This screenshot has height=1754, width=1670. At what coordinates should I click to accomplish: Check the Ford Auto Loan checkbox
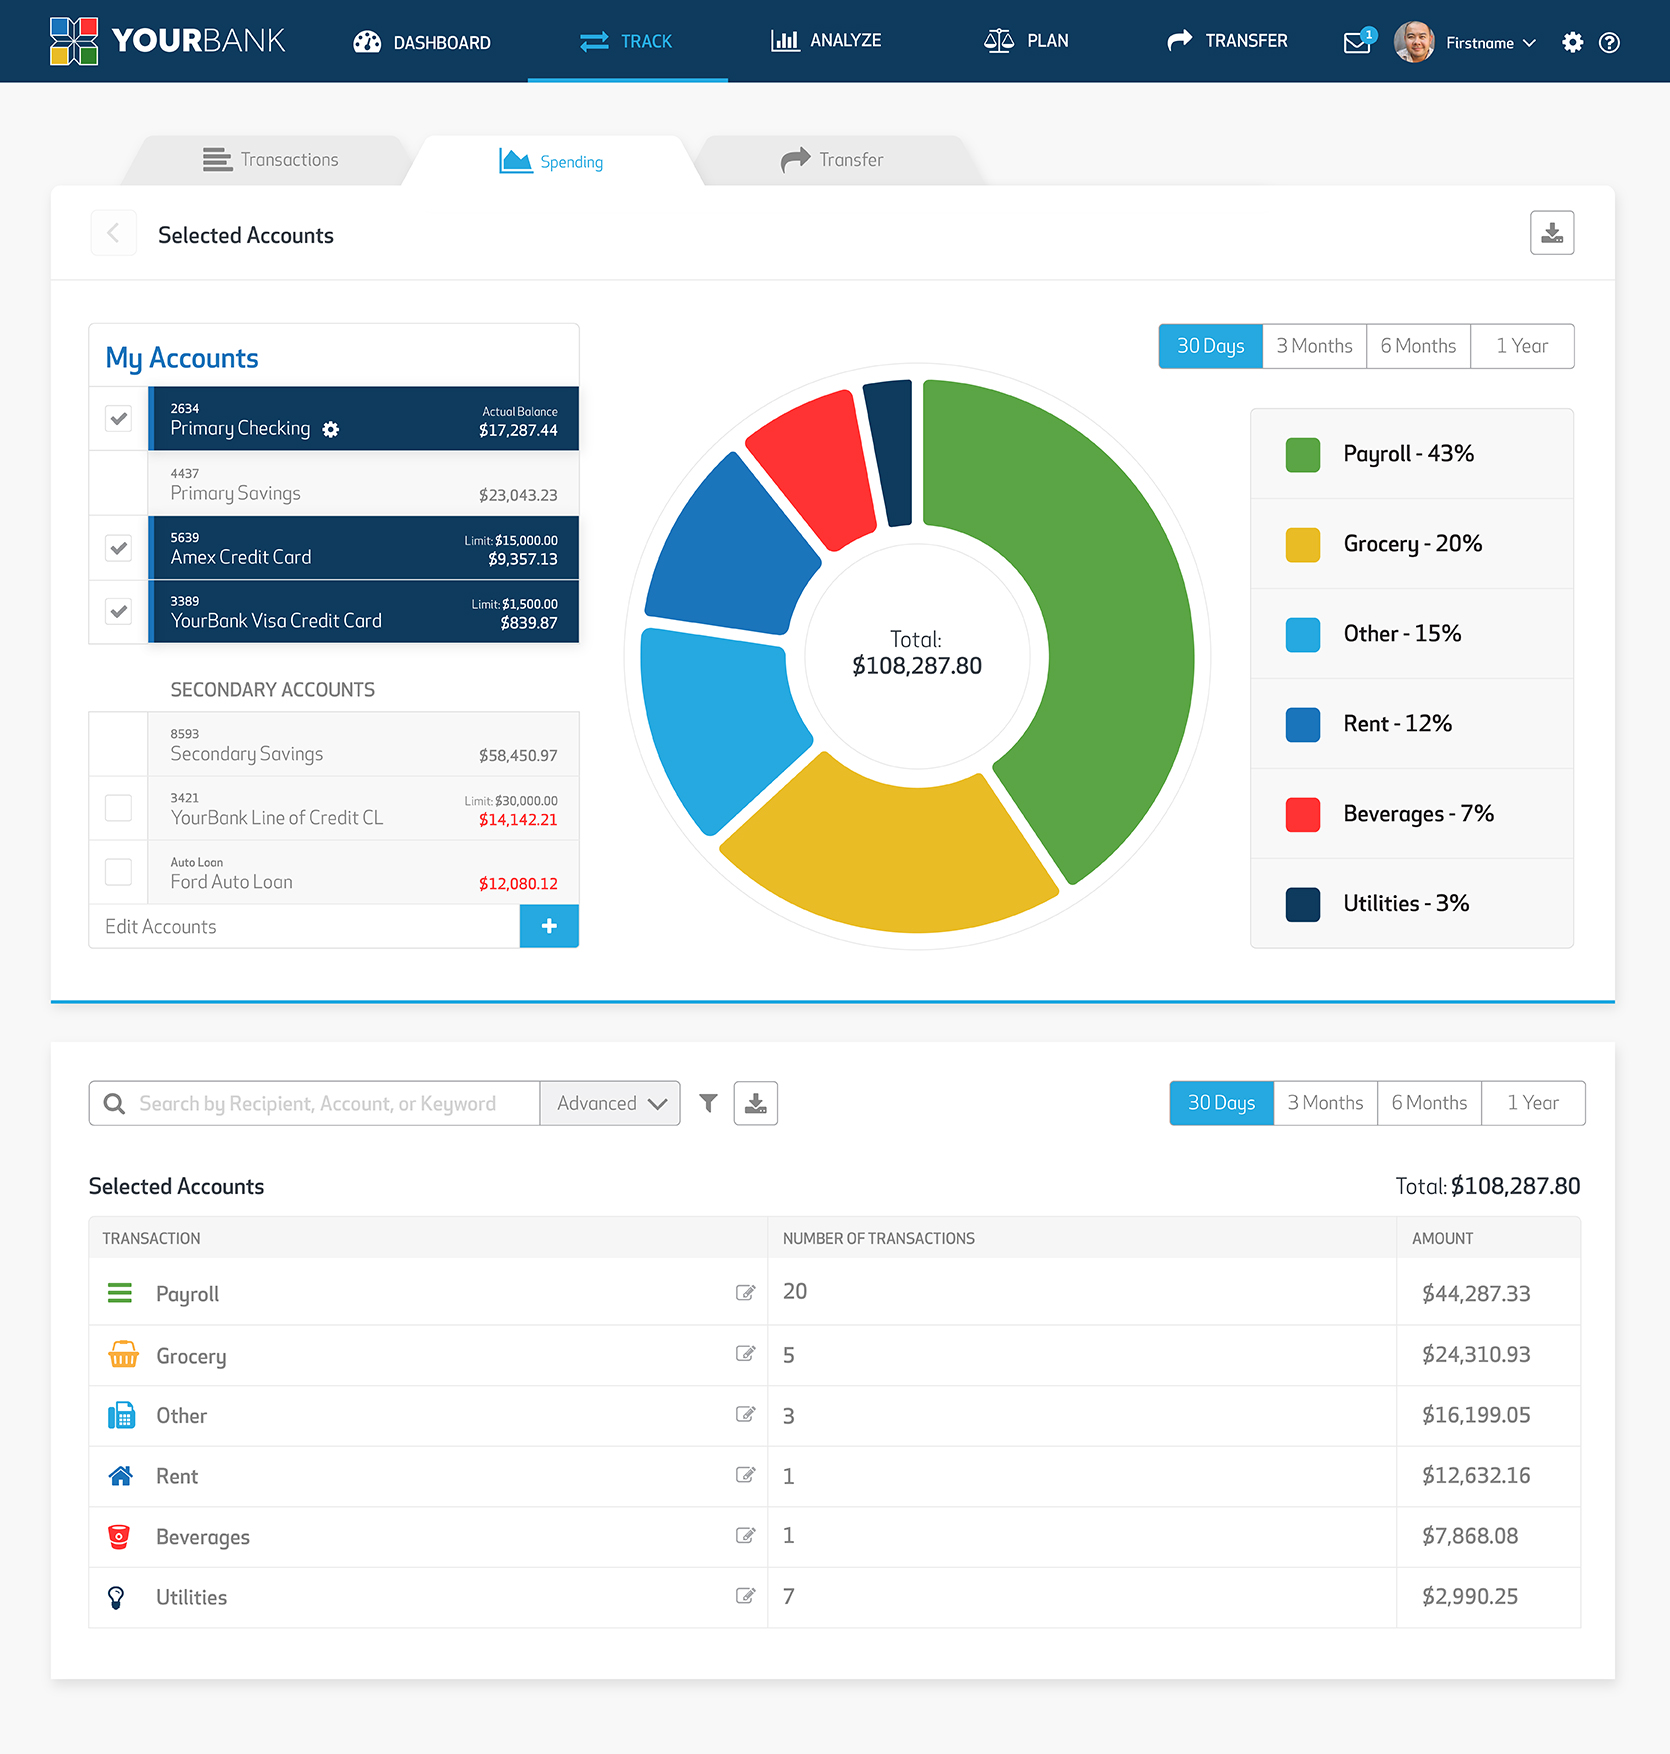tap(118, 872)
